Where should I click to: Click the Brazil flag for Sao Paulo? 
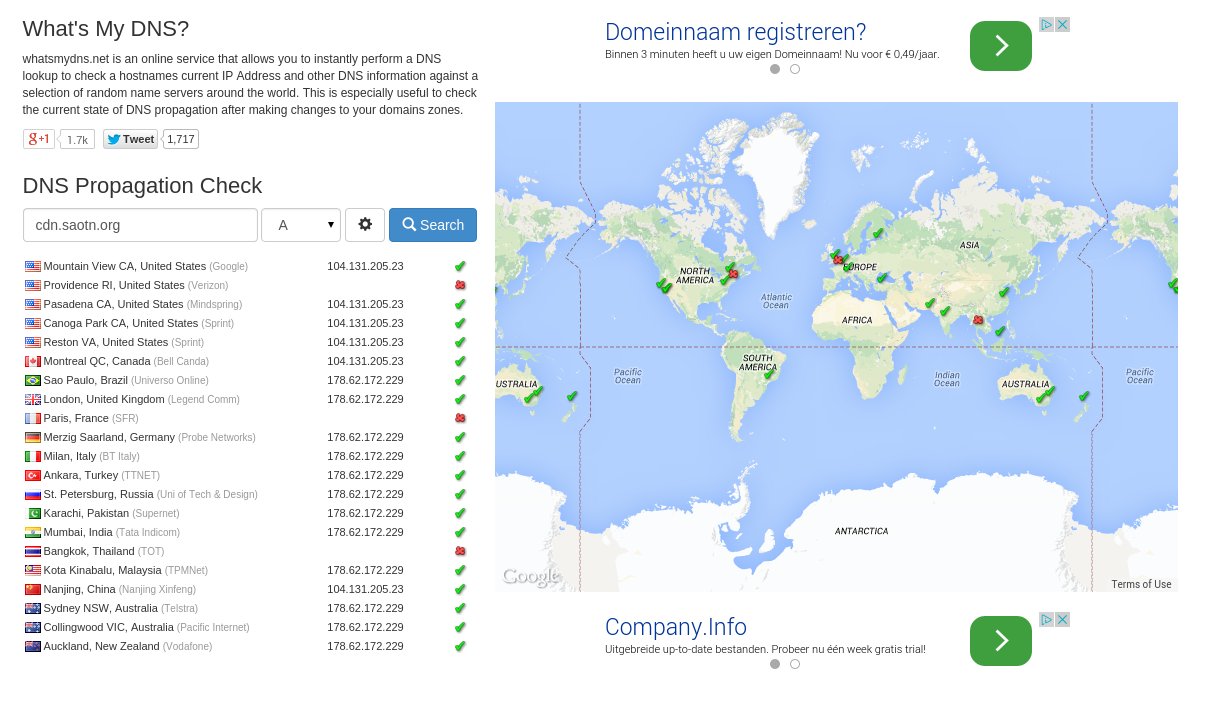point(33,380)
